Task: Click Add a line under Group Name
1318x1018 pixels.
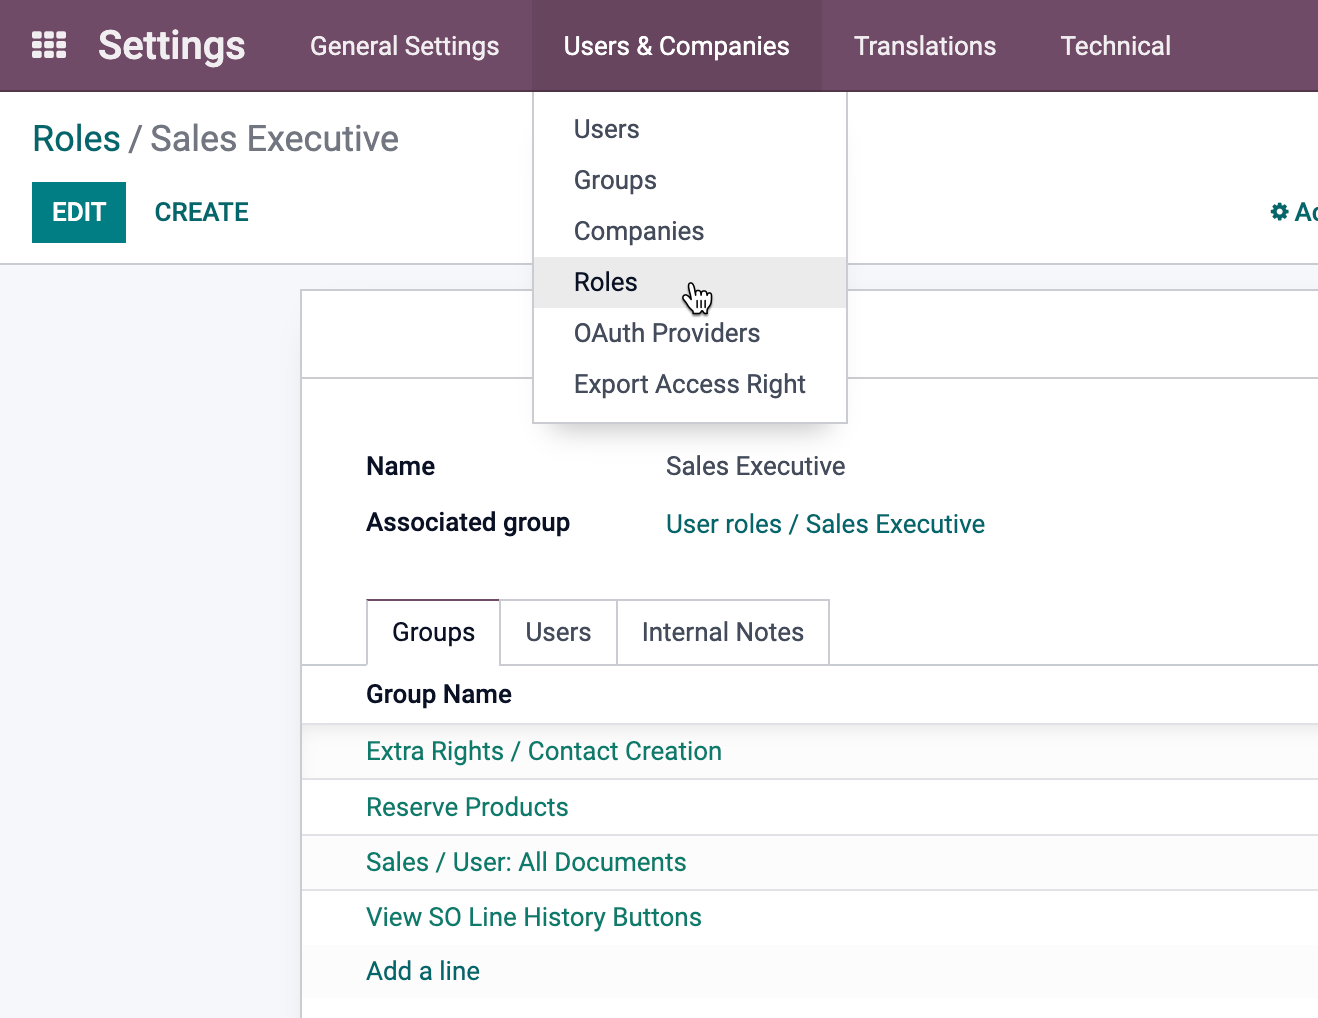Action: click(x=423, y=971)
